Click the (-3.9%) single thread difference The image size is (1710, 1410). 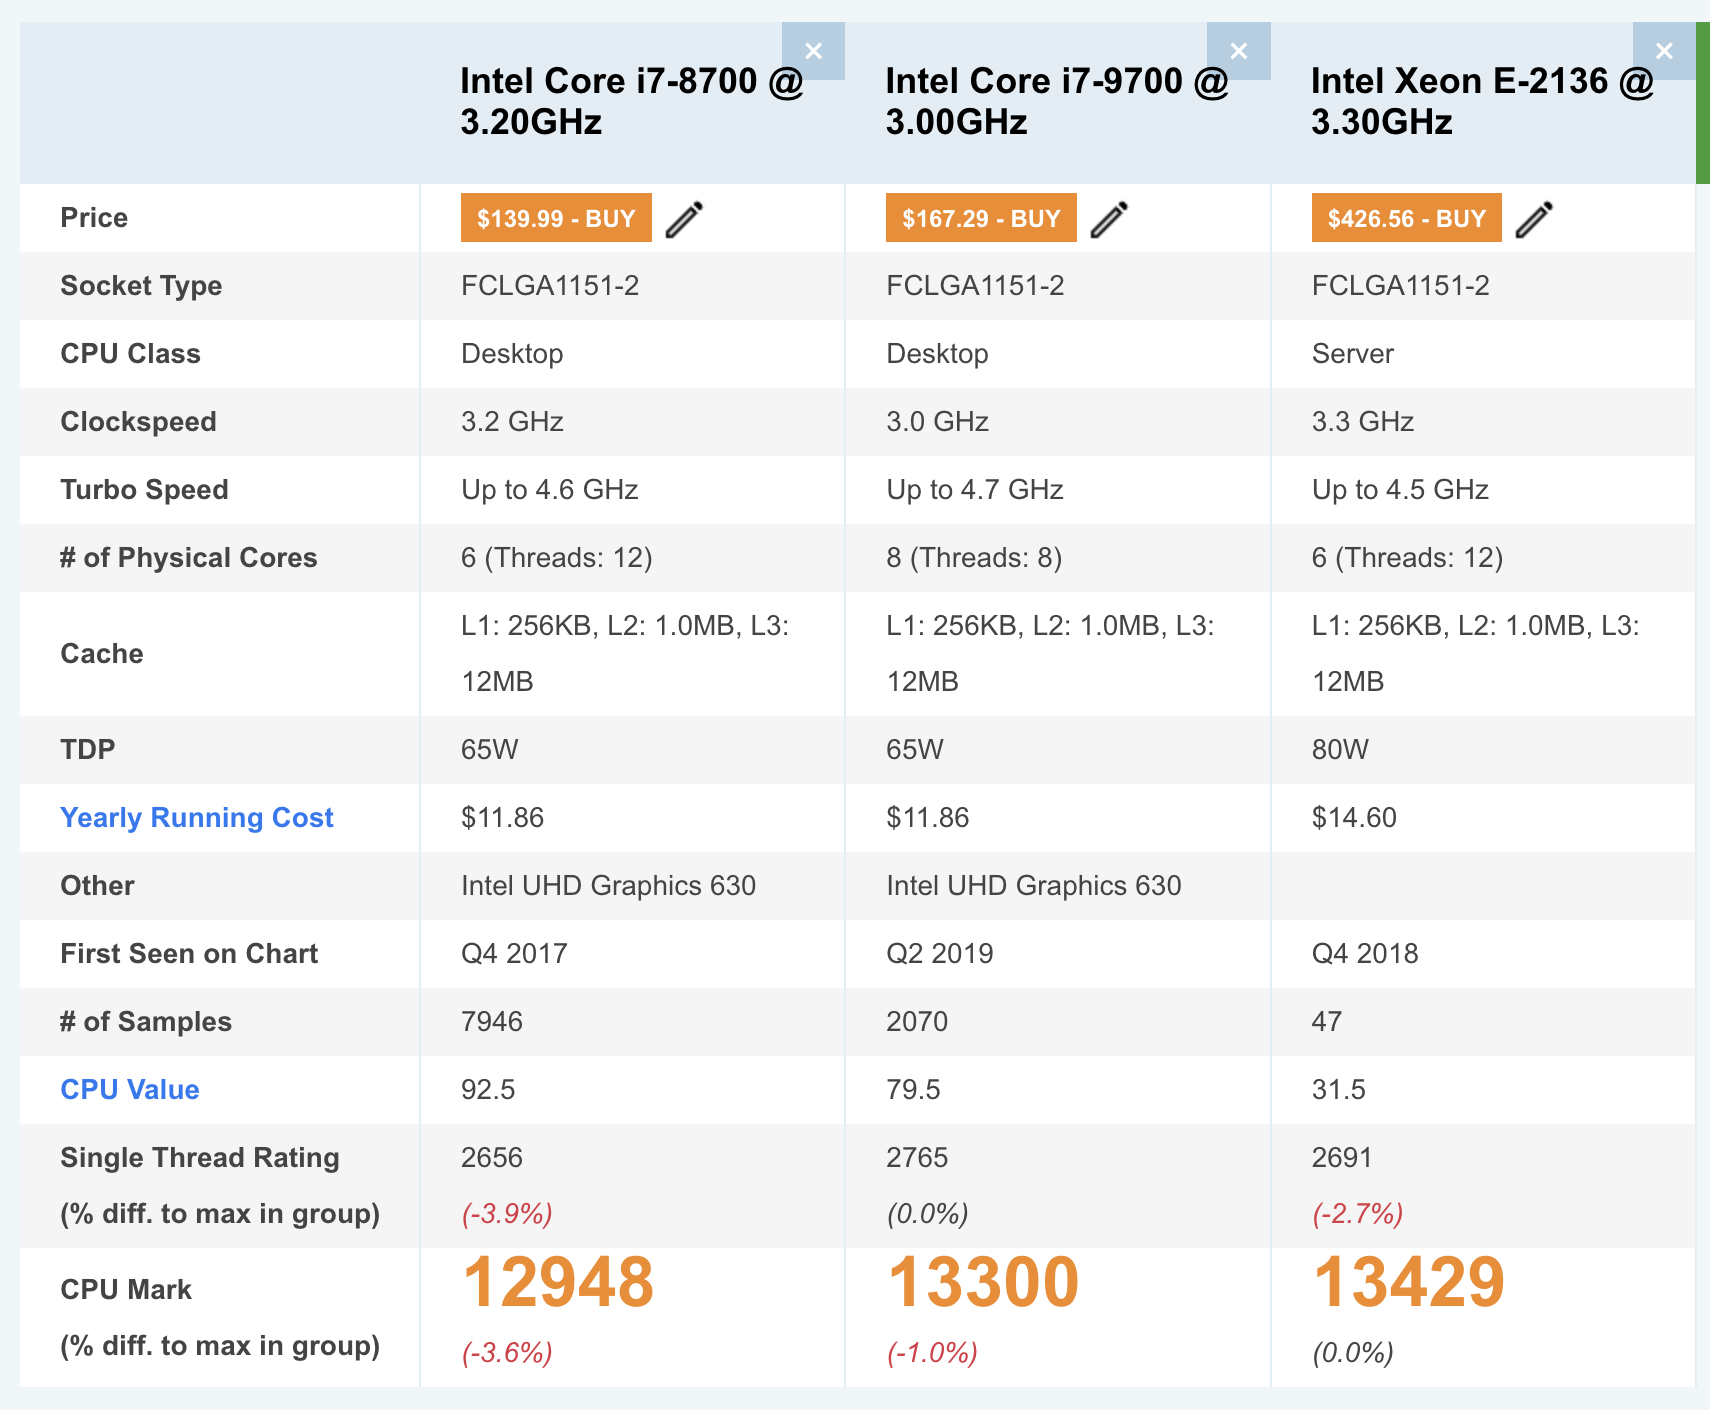coord(507,1213)
